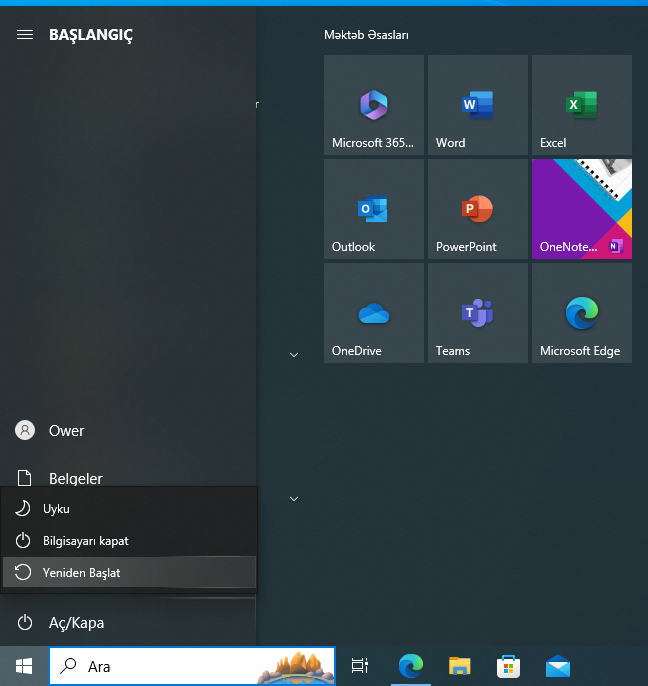Image resolution: width=648 pixels, height=686 pixels.
Task: Open the Excel tile
Action: (581, 105)
